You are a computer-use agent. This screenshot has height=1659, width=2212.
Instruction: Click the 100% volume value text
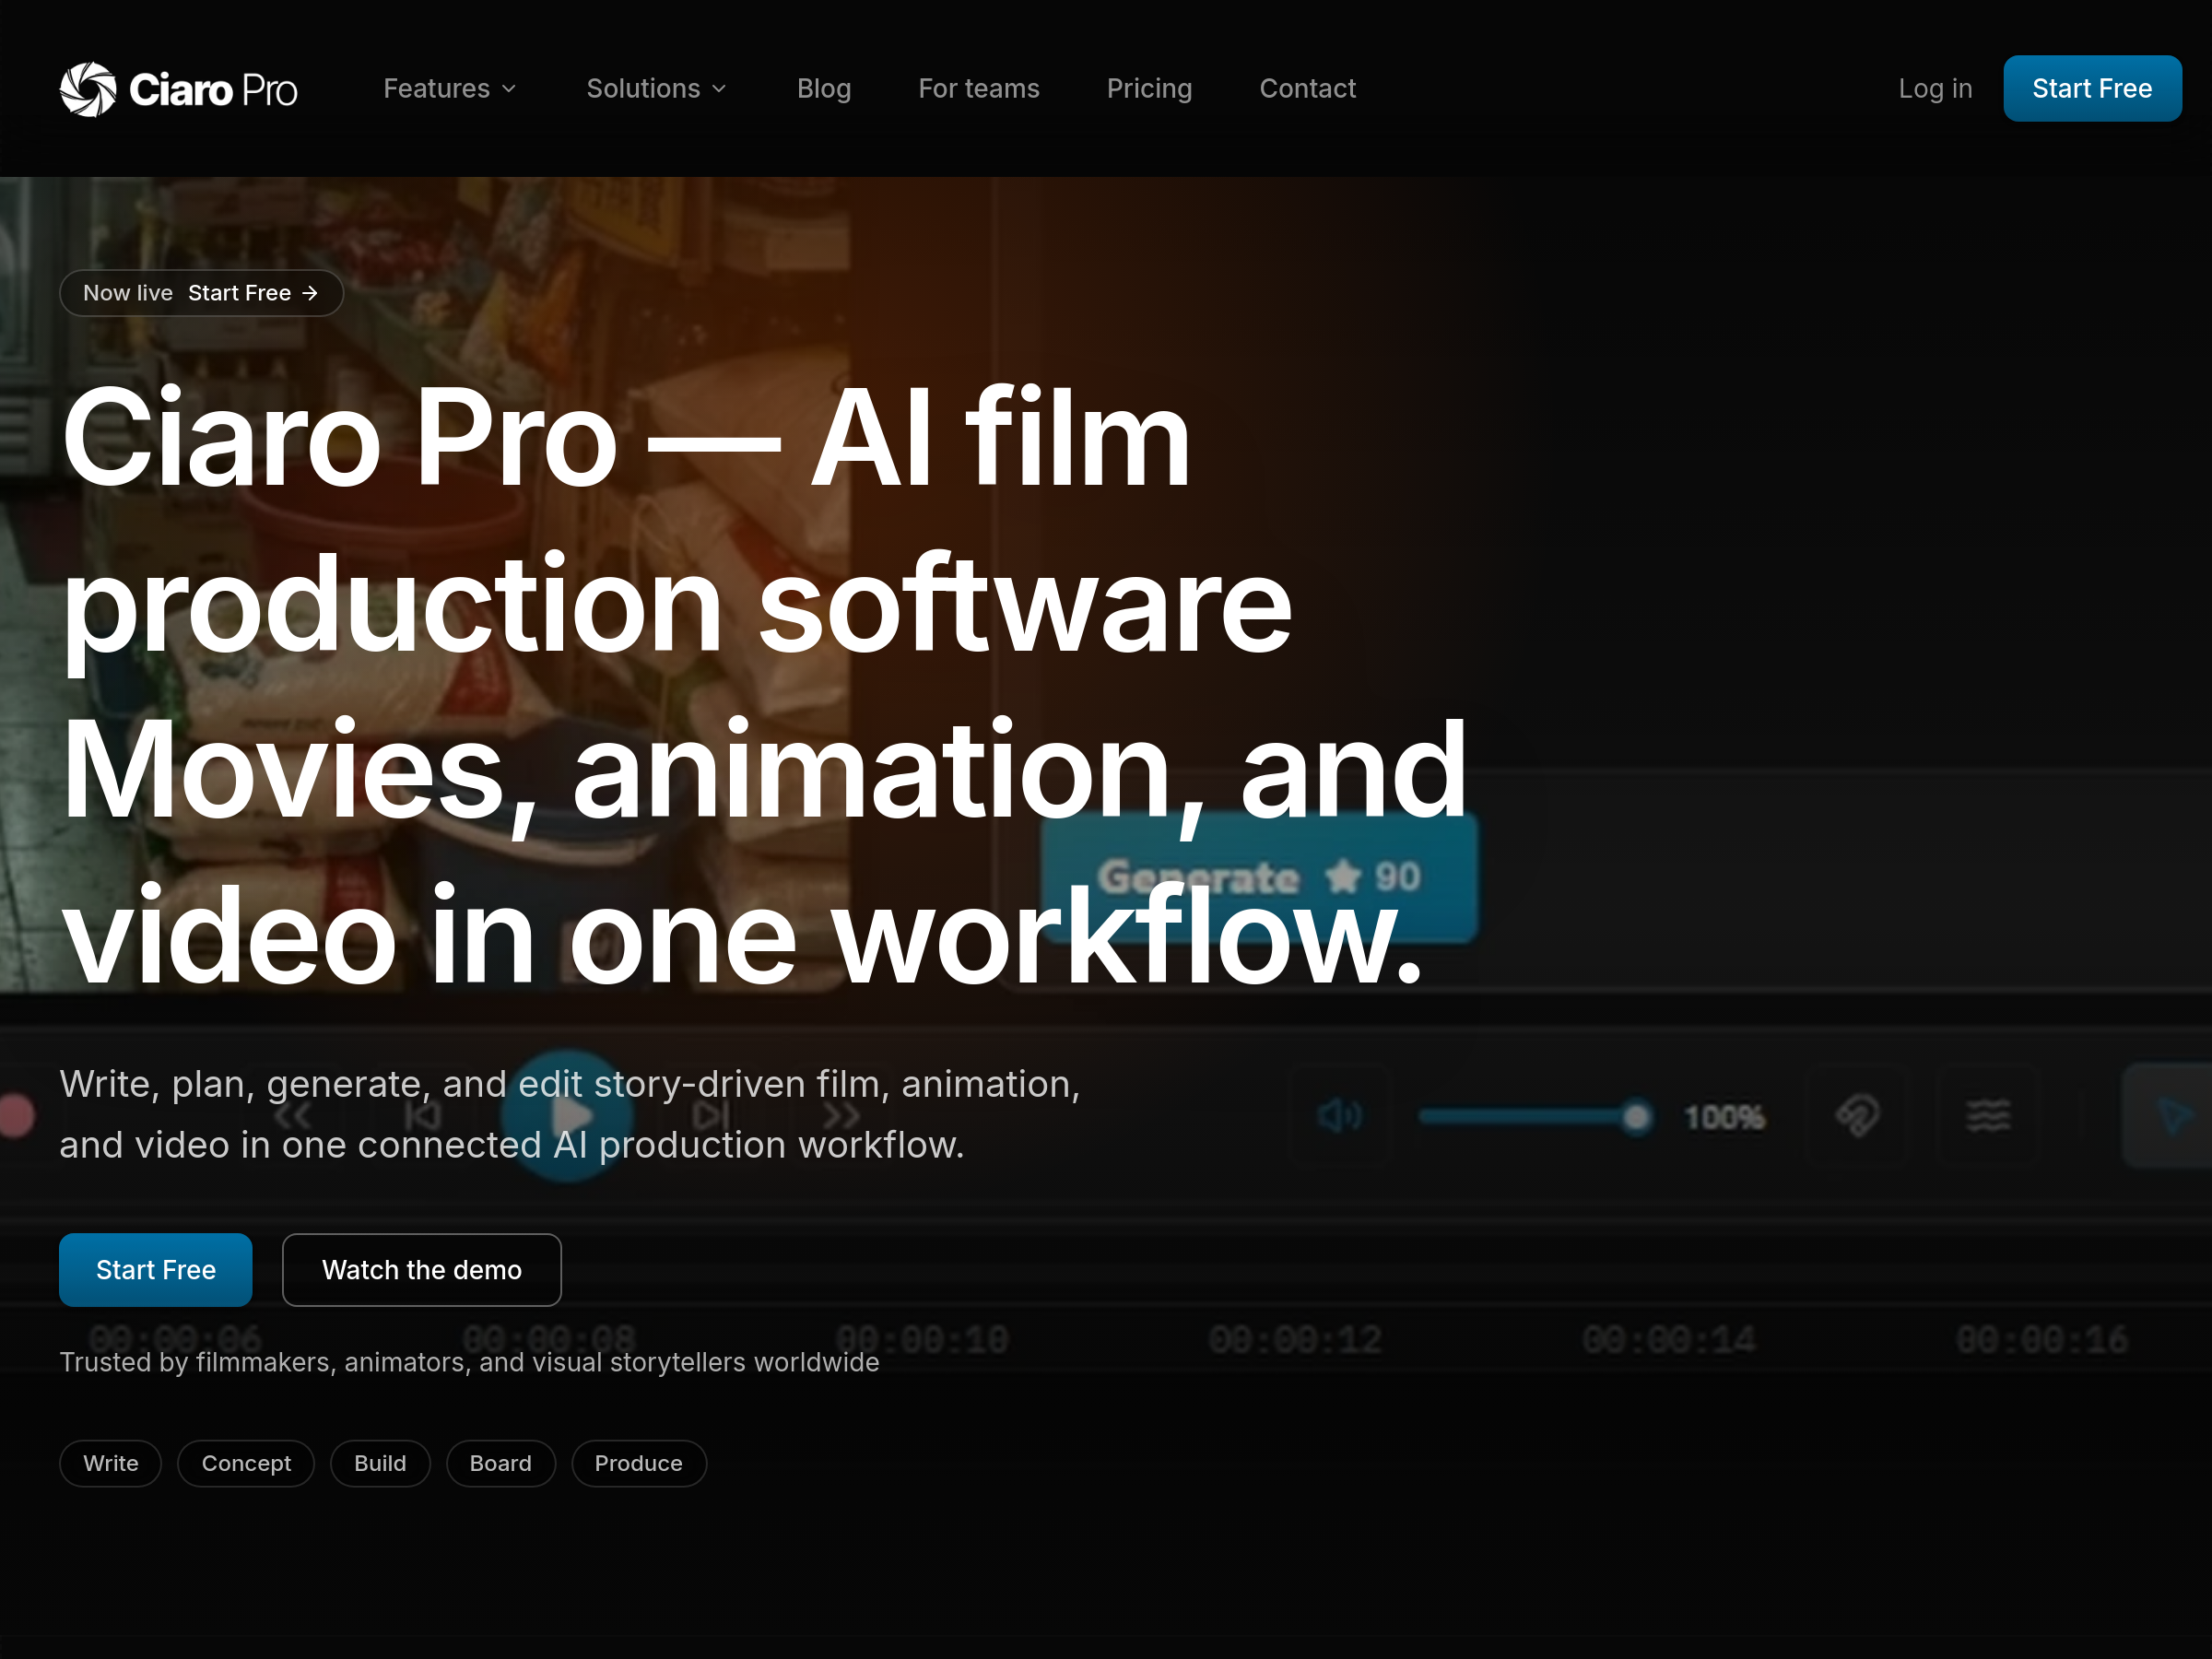coord(1724,1117)
